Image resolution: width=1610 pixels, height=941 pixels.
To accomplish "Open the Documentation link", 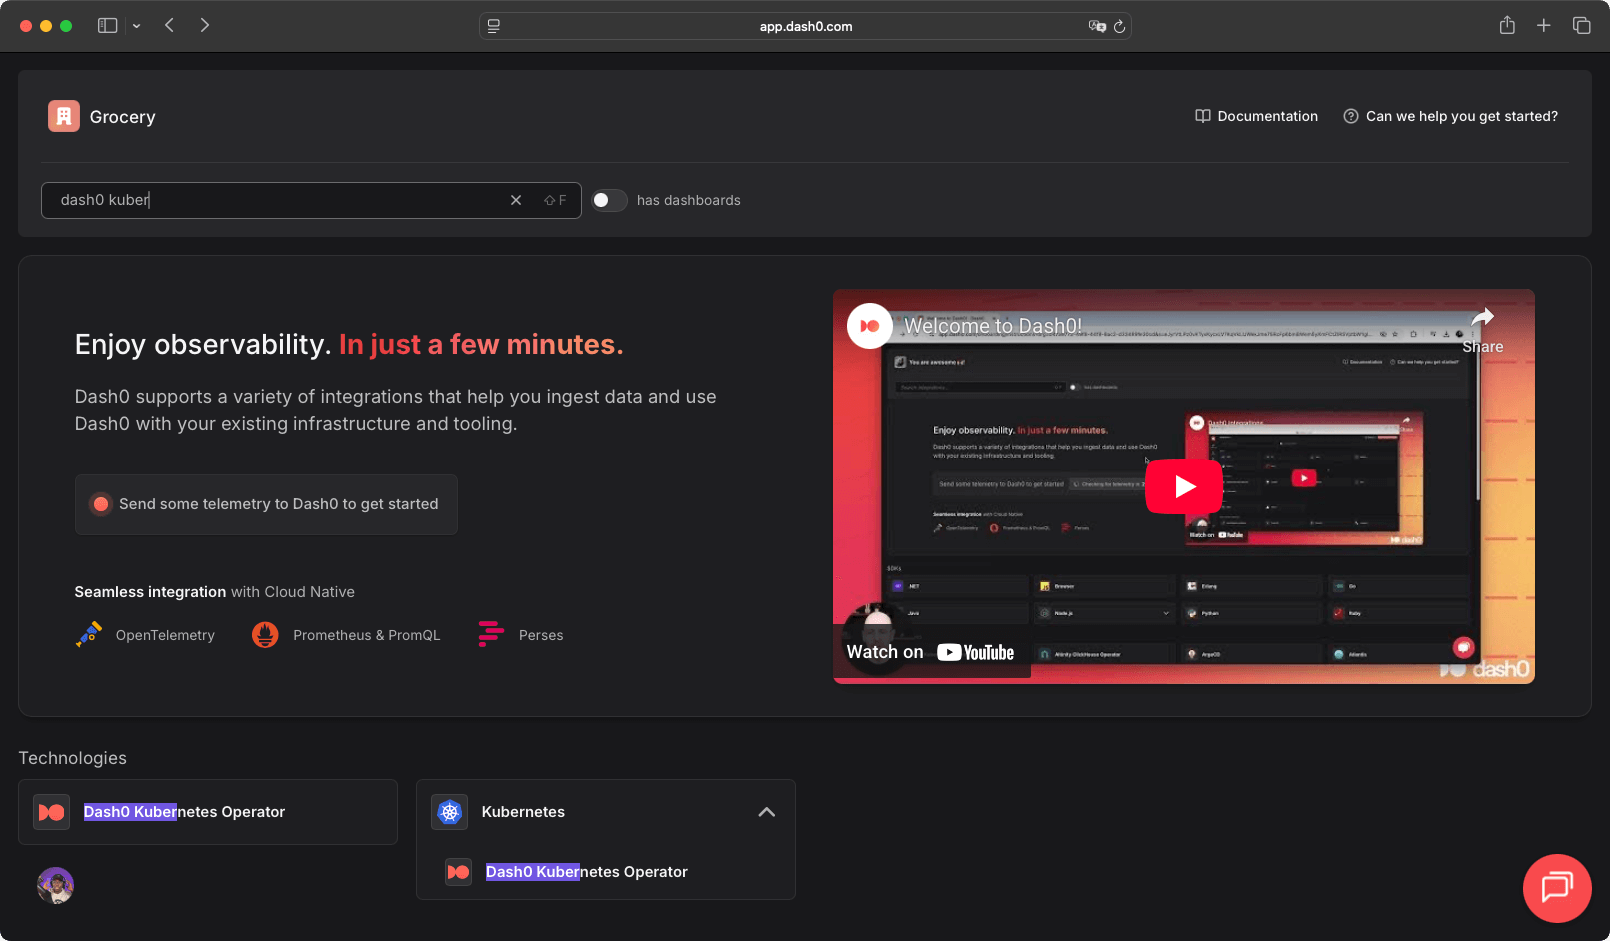I will [1256, 116].
